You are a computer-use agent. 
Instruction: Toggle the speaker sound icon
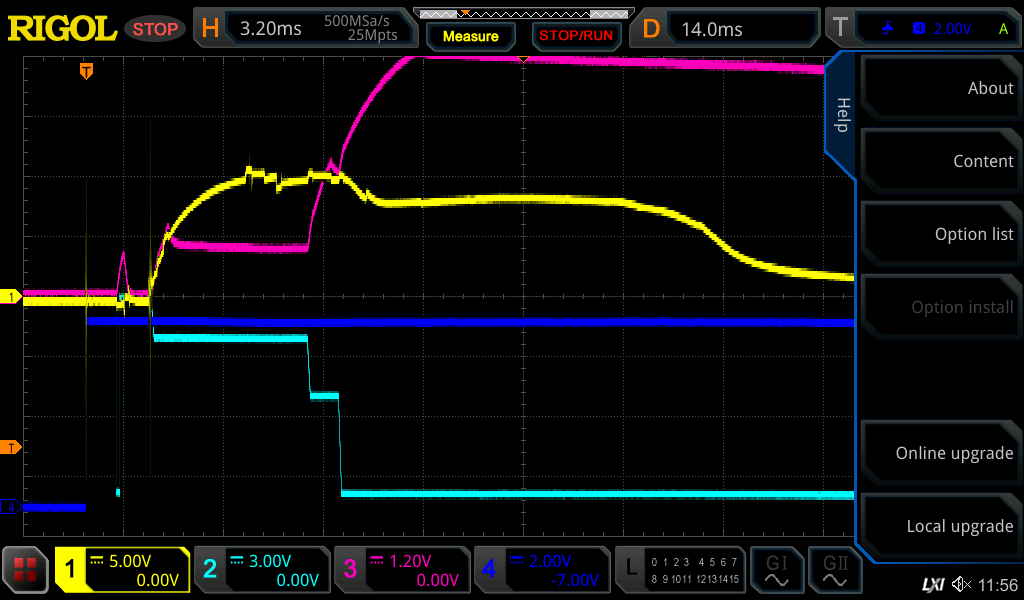(960, 583)
